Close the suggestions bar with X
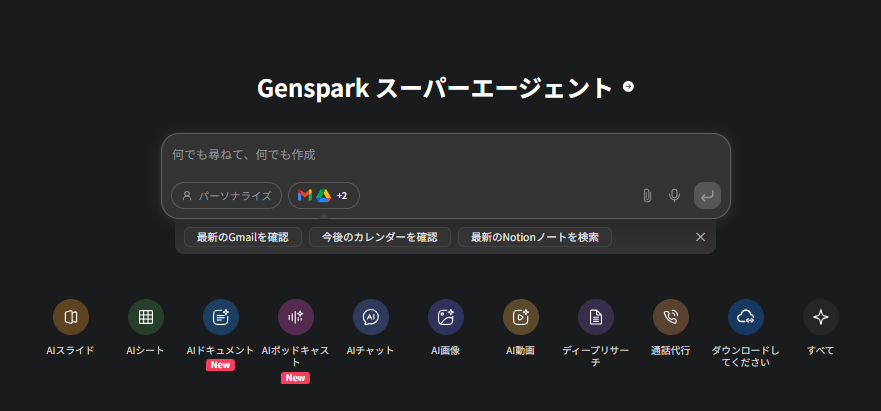The image size is (881, 411). 701,237
